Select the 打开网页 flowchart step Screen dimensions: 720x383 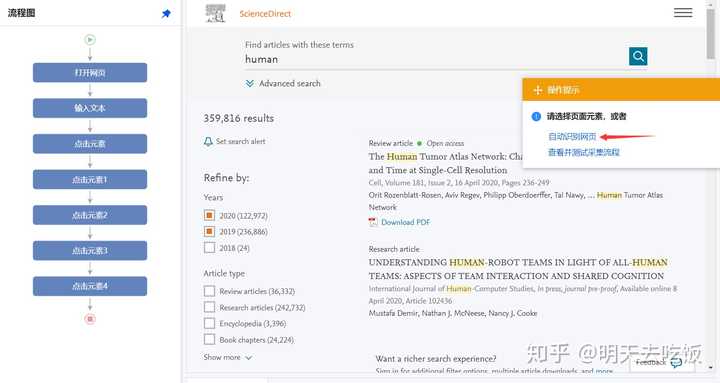pyautogui.click(x=90, y=73)
